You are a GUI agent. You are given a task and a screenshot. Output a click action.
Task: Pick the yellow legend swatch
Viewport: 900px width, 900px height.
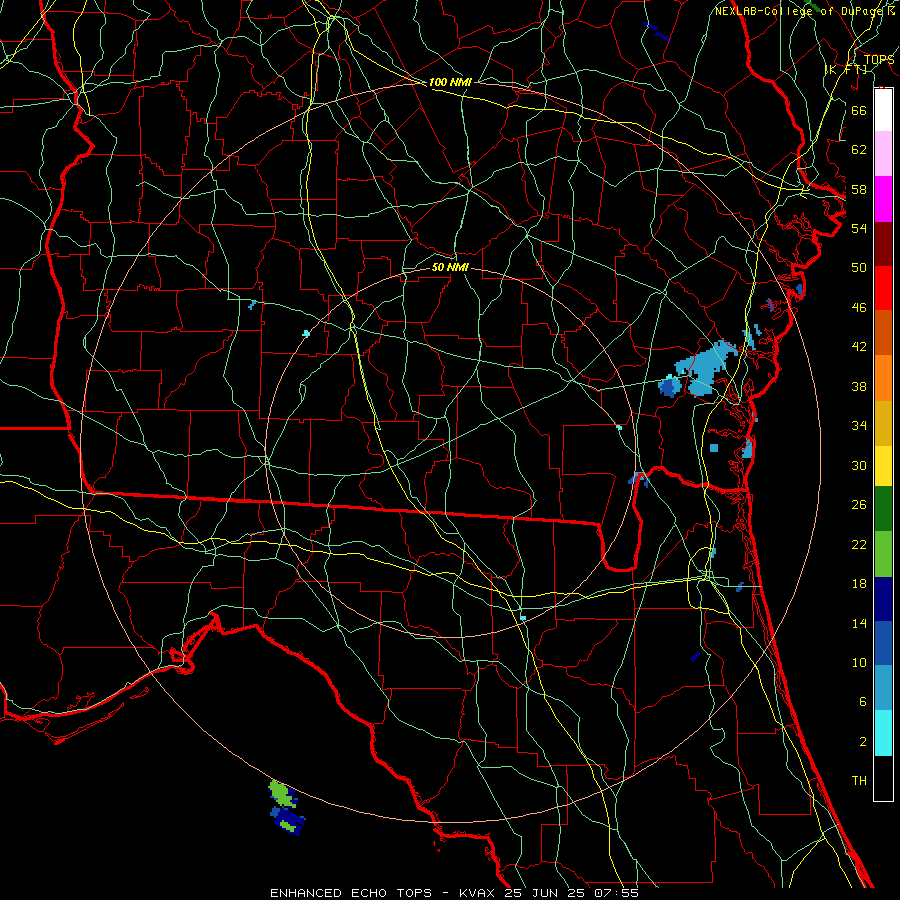pos(883,465)
